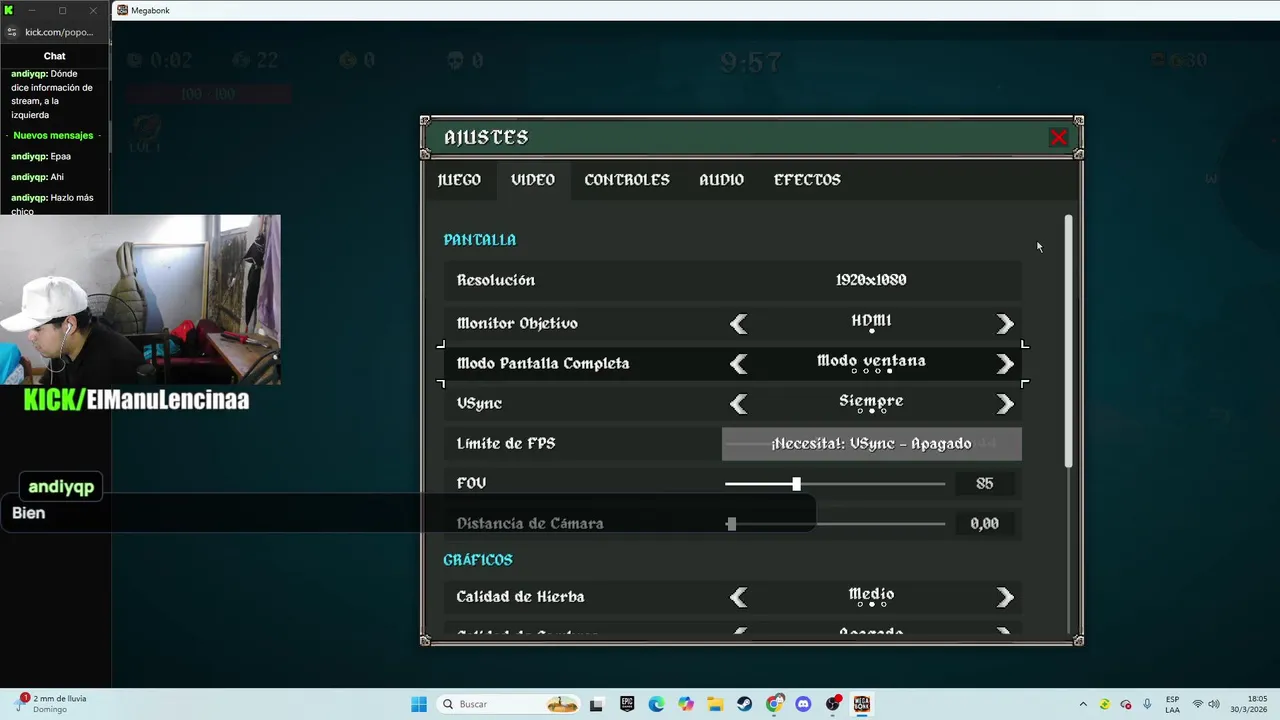Lower Calidad de Hierba with left arrow
This screenshot has height=720, width=1280.
click(x=739, y=597)
